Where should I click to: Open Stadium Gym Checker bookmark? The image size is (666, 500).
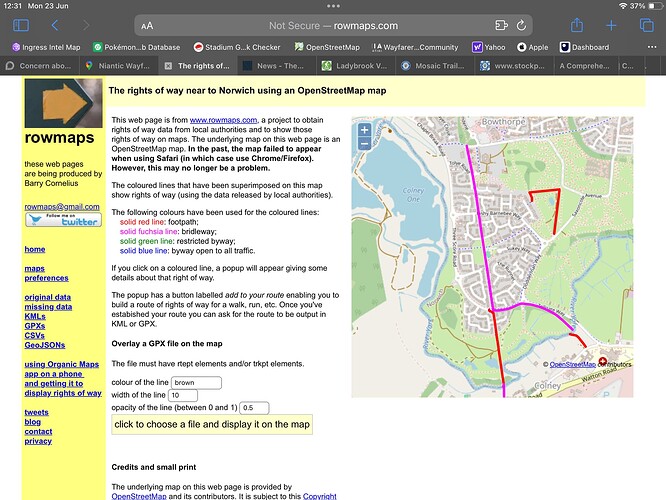237,47
